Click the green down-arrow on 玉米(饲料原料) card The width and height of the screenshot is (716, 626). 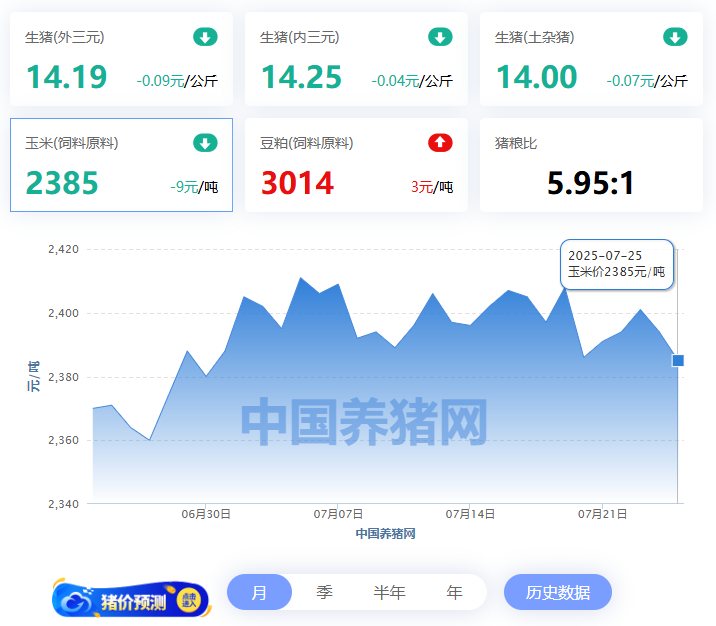coord(205,143)
